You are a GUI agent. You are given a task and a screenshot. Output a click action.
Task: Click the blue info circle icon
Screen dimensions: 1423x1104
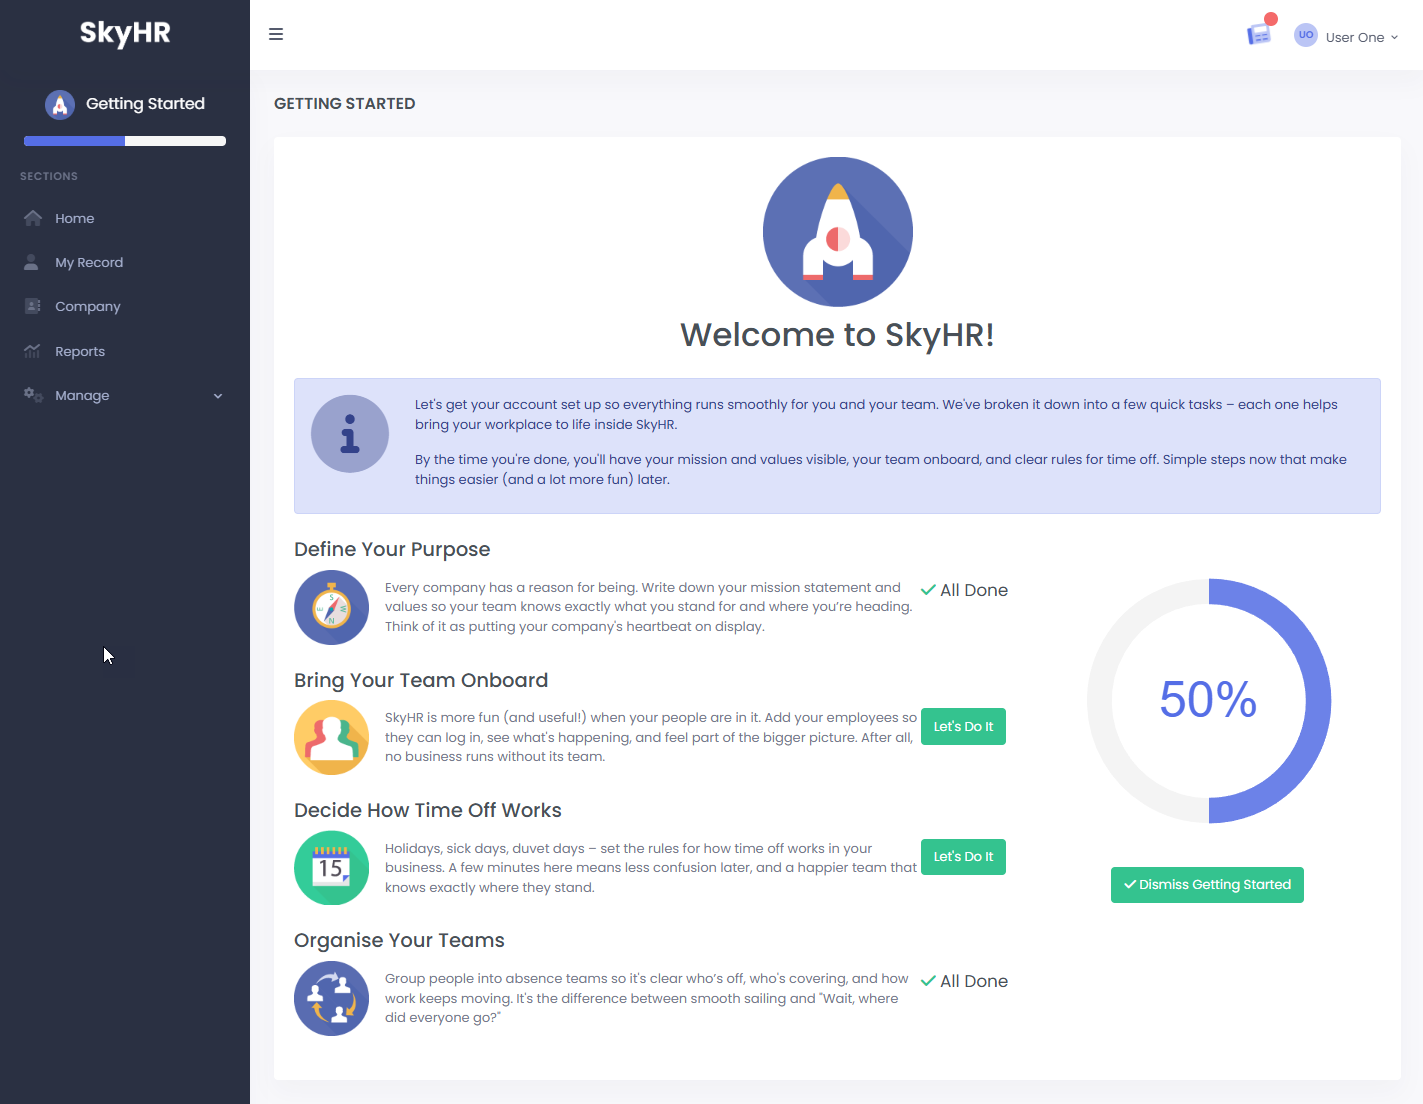pyautogui.click(x=350, y=434)
